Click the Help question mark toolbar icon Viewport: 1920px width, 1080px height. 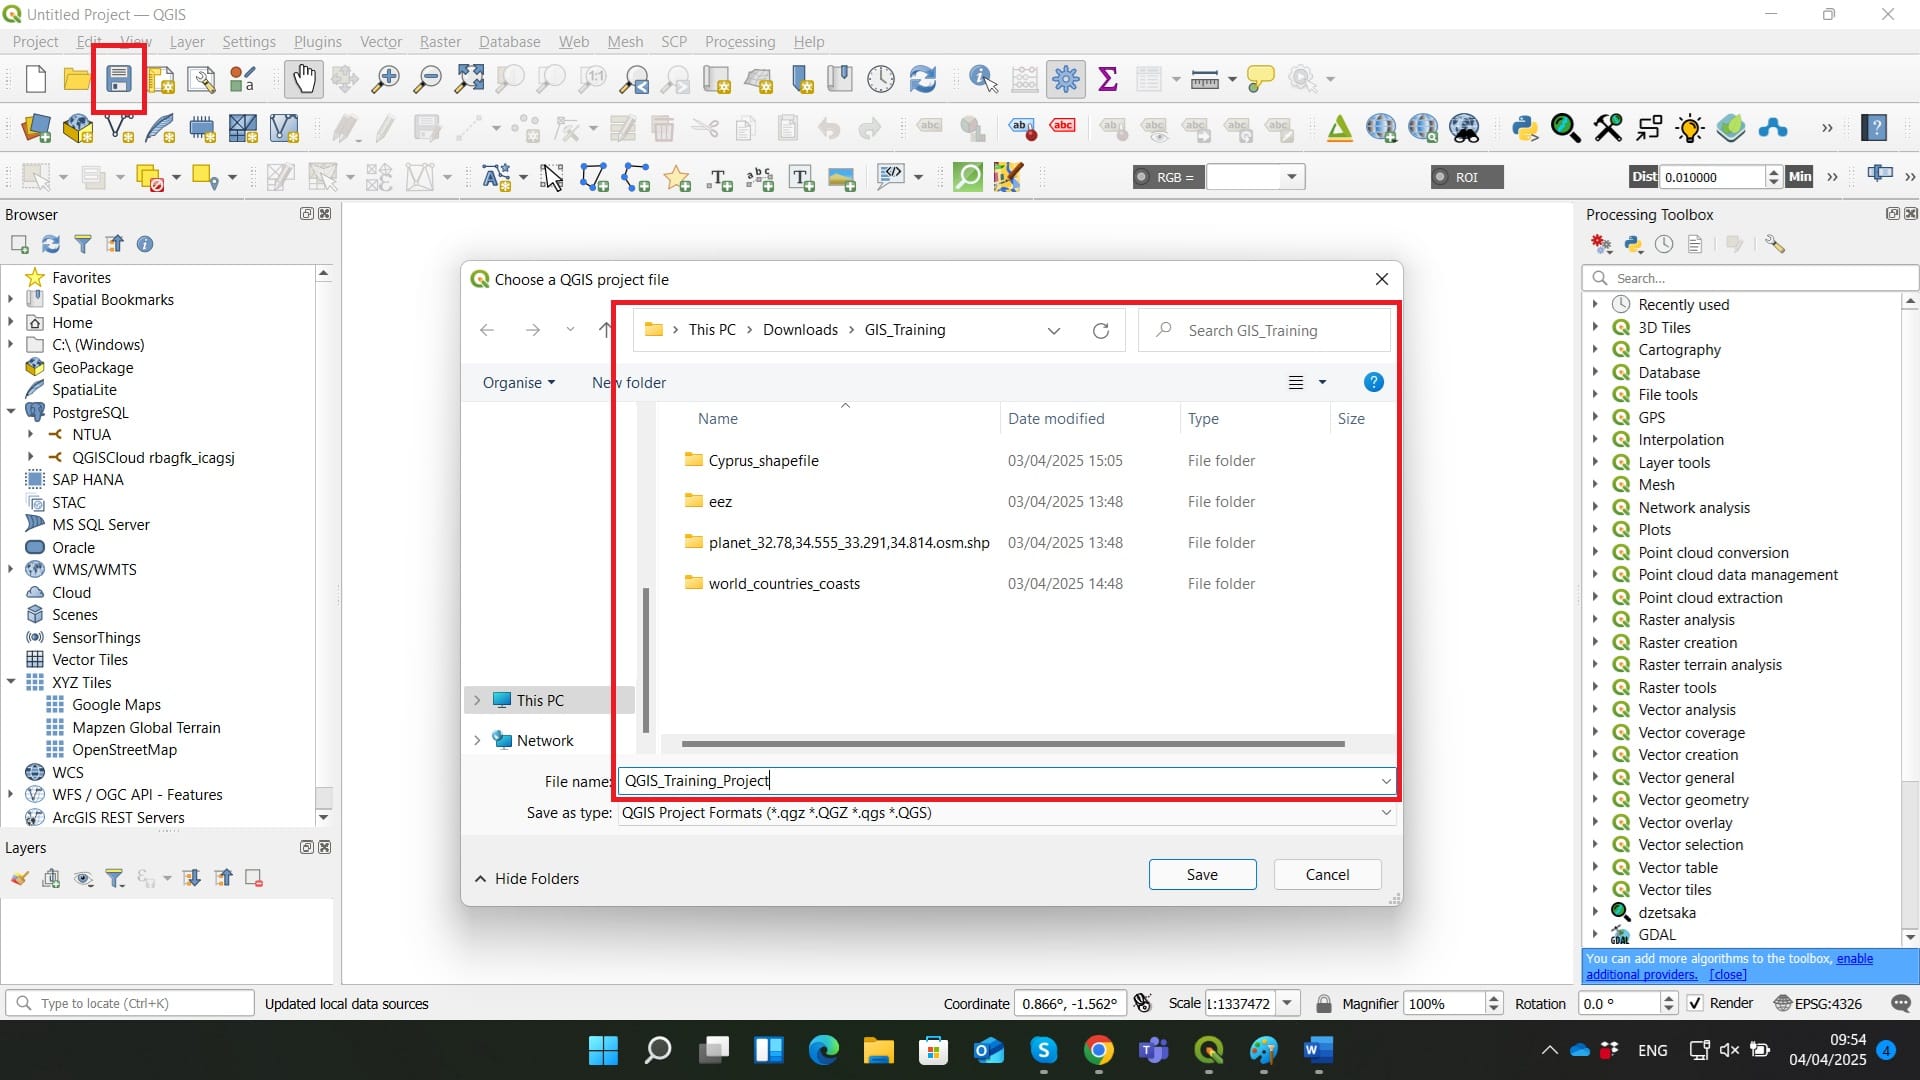tap(1875, 128)
